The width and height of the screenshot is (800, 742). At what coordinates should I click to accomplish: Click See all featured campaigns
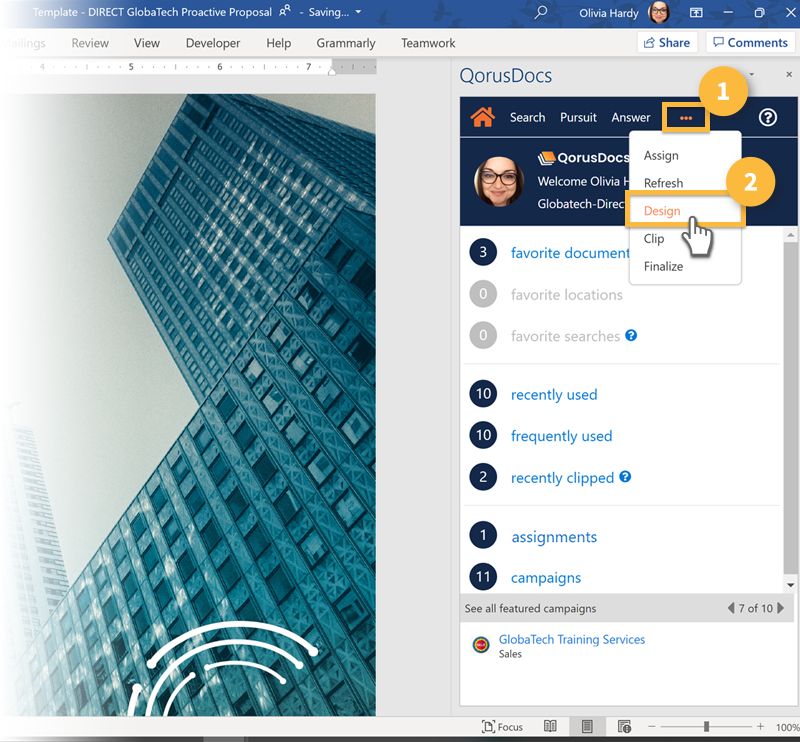pyautogui.click(x=530, y=608)
